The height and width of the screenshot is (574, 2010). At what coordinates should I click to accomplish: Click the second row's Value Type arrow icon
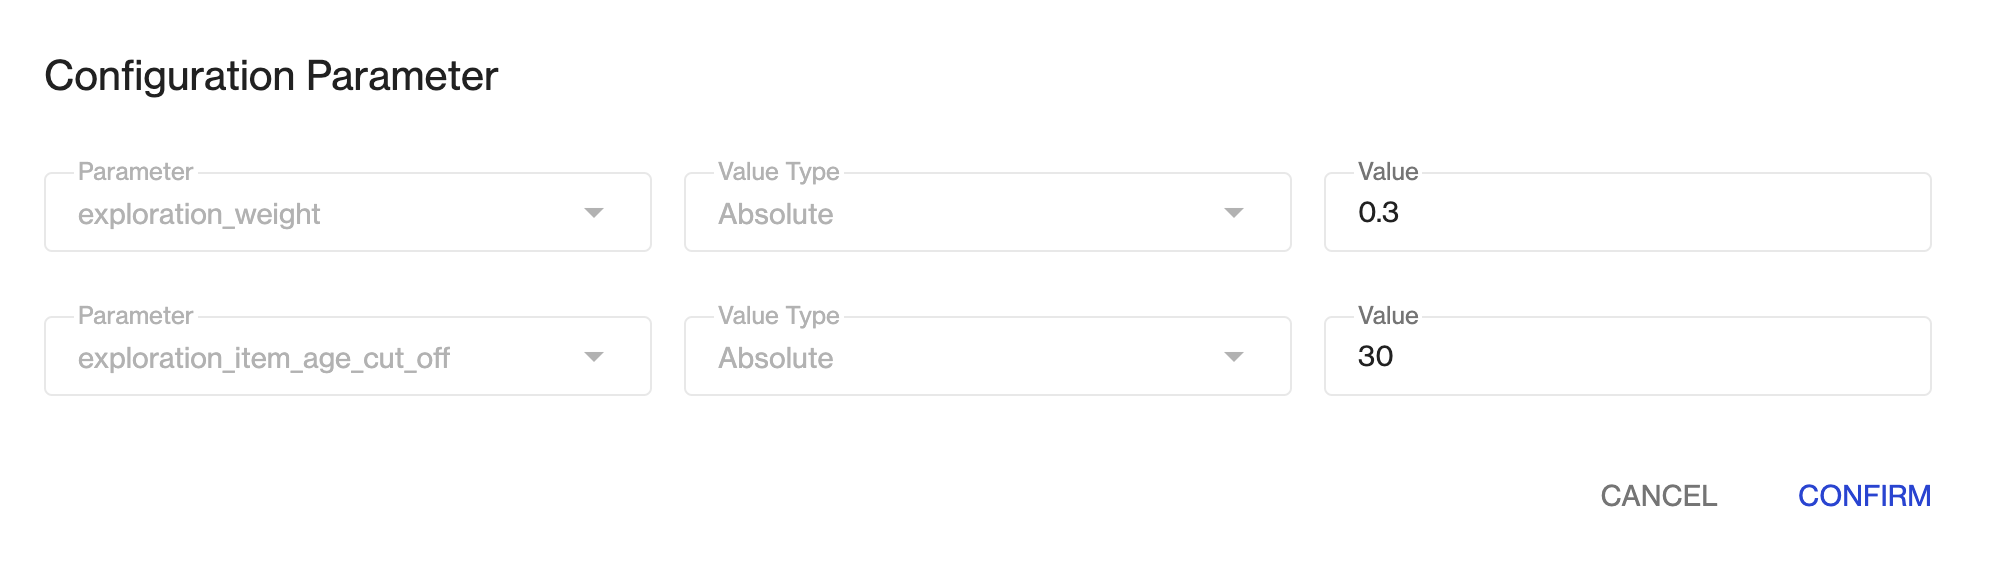pyautogui.click(x=1234, y=357)
